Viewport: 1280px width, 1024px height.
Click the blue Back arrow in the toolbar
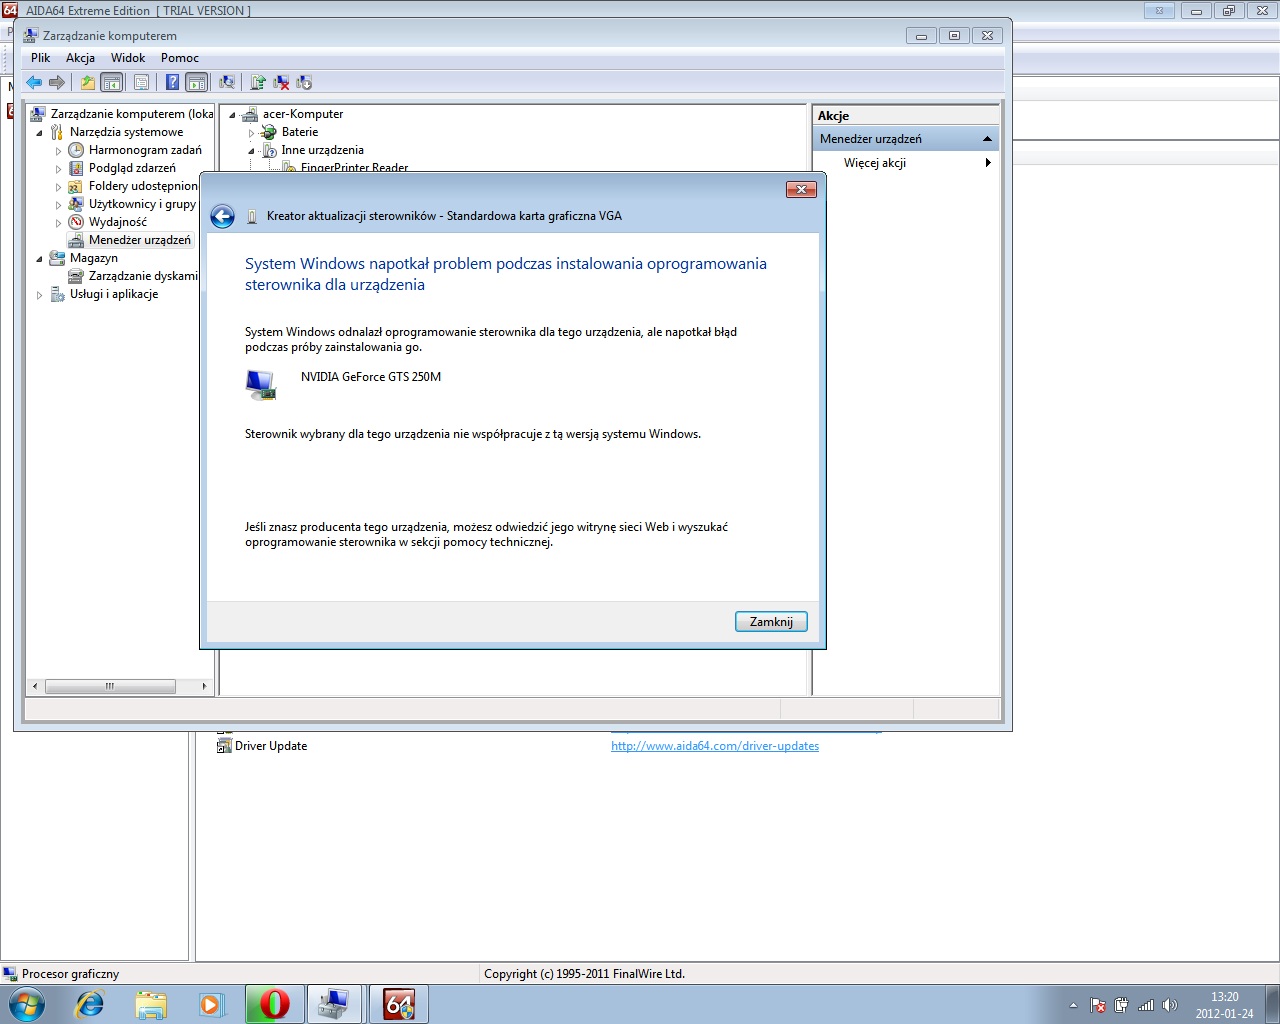[x=34, y=82]
